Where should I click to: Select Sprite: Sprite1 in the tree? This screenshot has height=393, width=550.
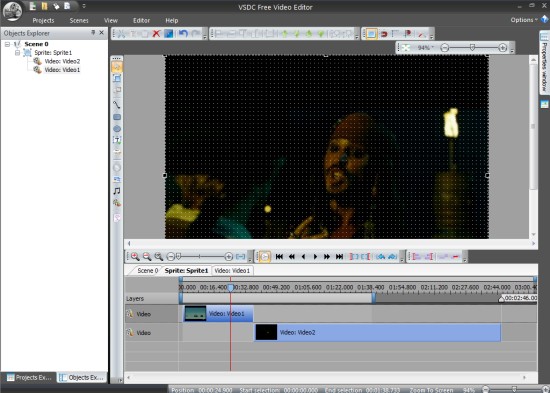coord(53,53)
